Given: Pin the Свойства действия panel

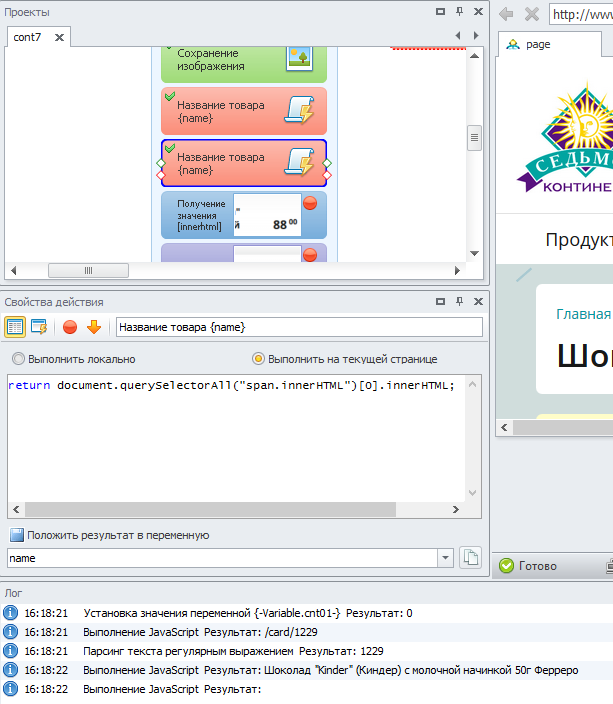Looking at the screenshot, I should (x=459, y=301).
